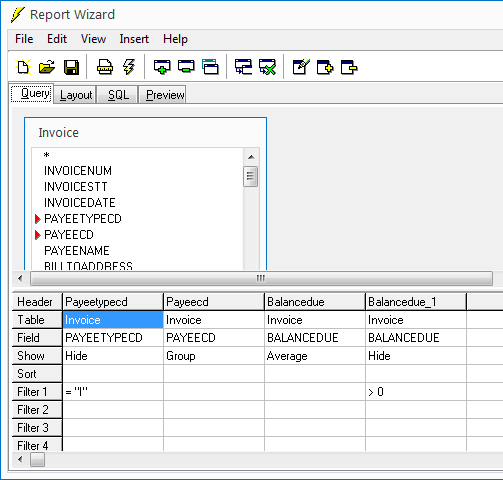503x480 pixels.
Task: Click the Filter 1 cell containing > 0
Action: click(x=416, y=392)
